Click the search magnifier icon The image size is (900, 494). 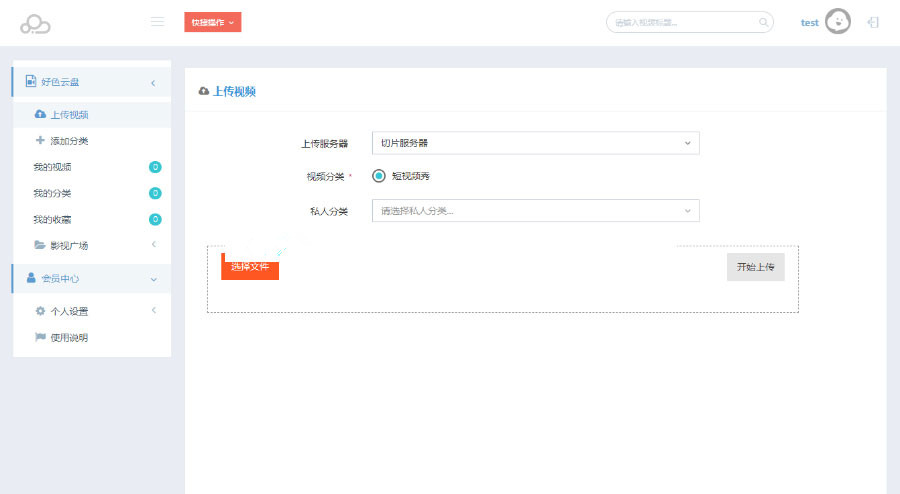[x=763, y=22]
